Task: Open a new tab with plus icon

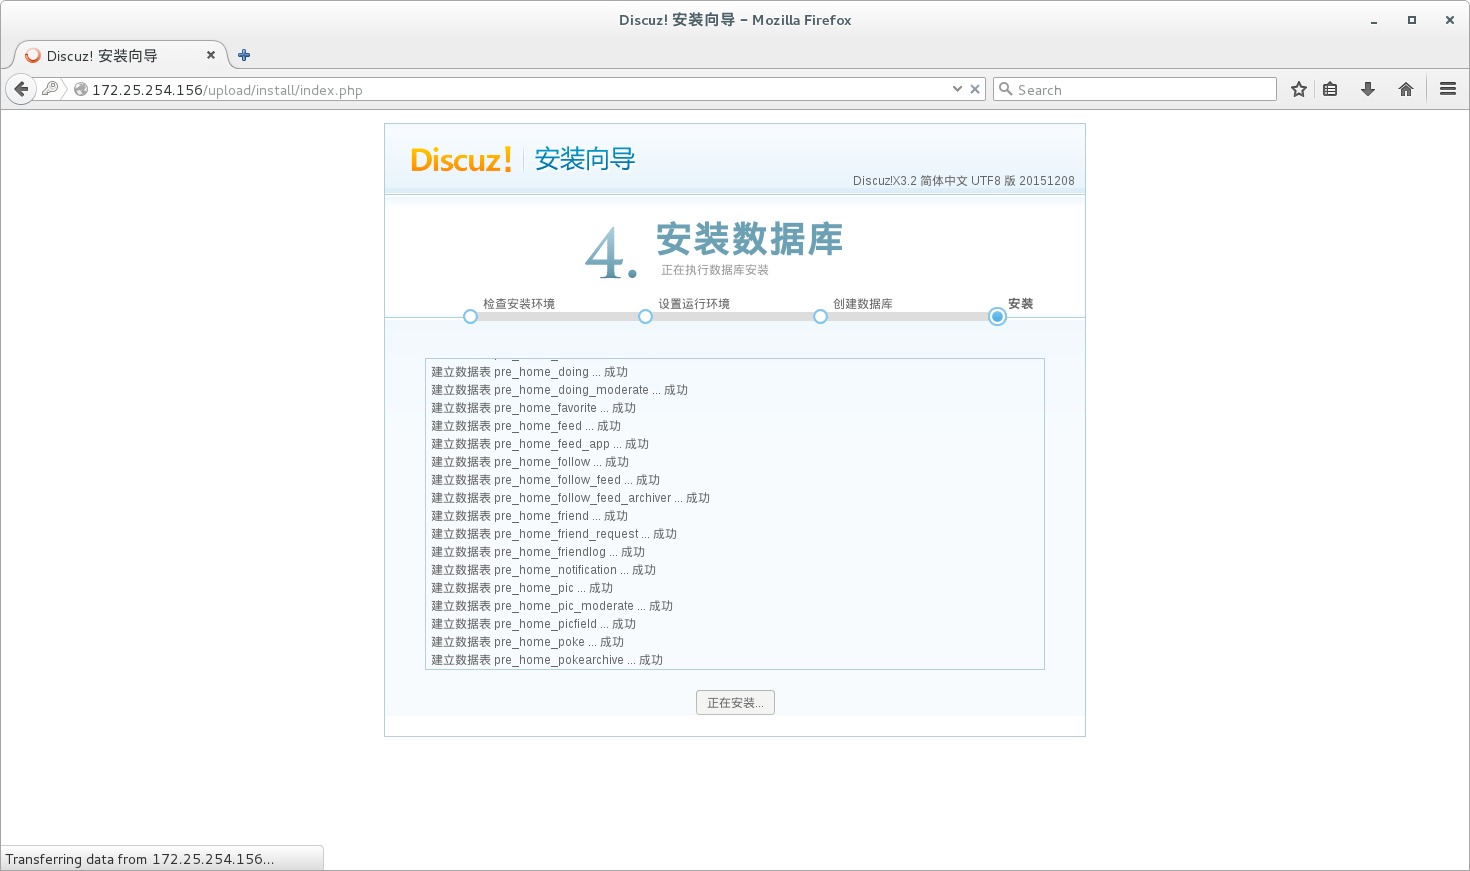Action: click(x=244, y=55)
